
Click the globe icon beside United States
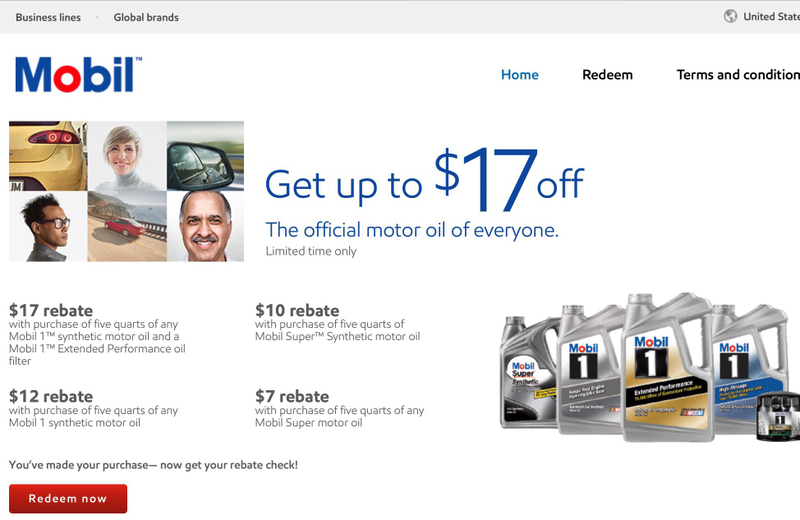730,16
